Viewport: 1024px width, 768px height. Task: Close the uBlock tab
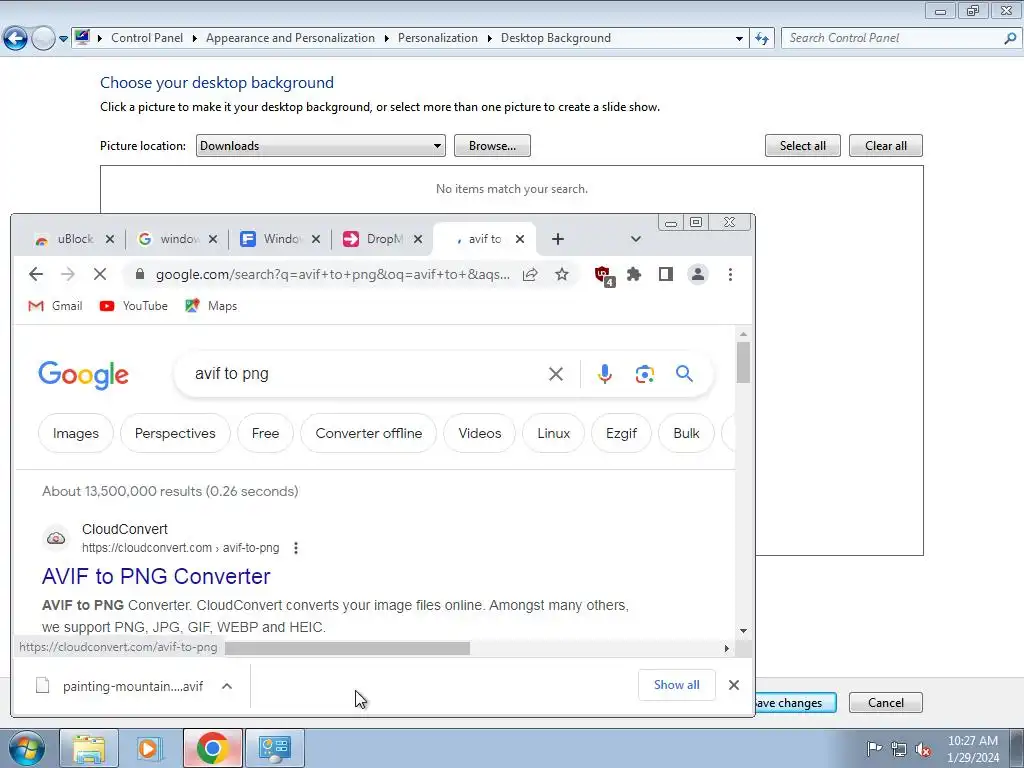[x=110, y=239]
